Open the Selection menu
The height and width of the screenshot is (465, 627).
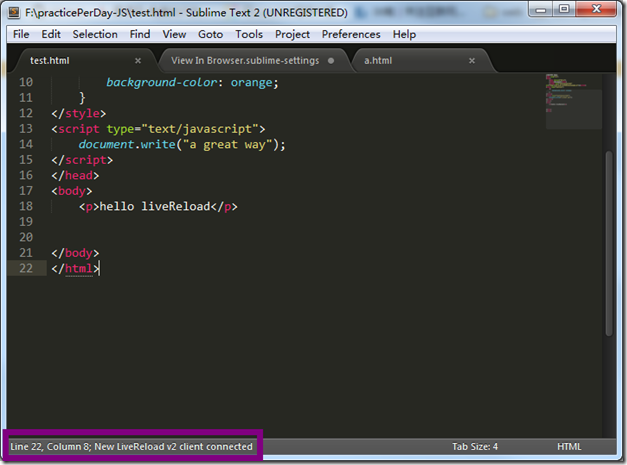[x=95, y=34]
